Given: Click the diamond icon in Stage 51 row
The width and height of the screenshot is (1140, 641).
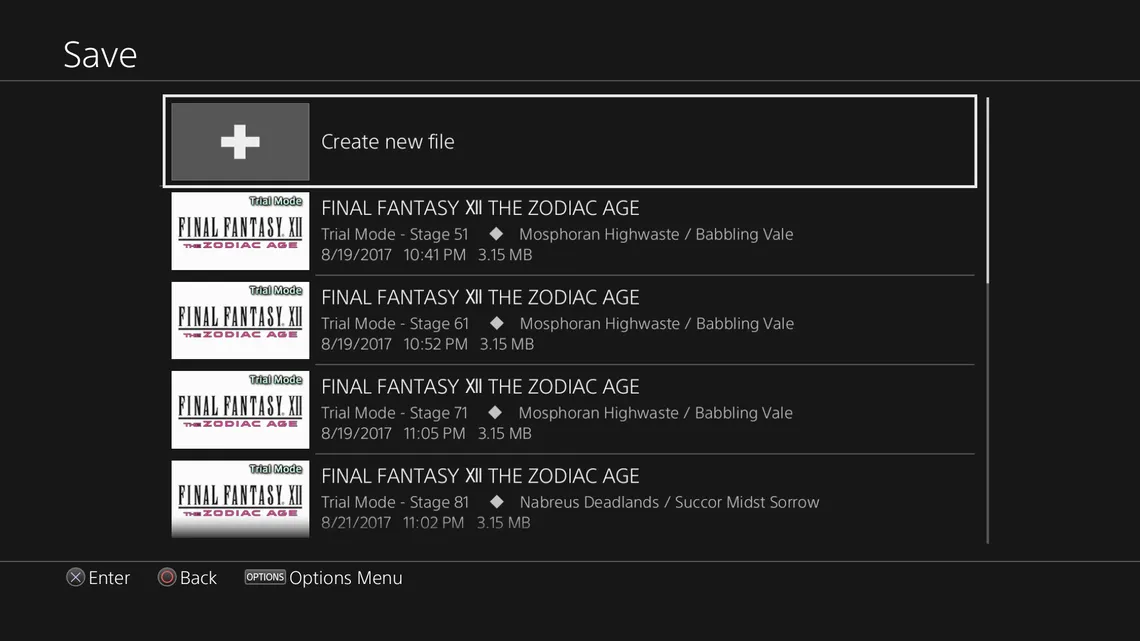Looking at the screenshot, I should click(x=494, y=234).
